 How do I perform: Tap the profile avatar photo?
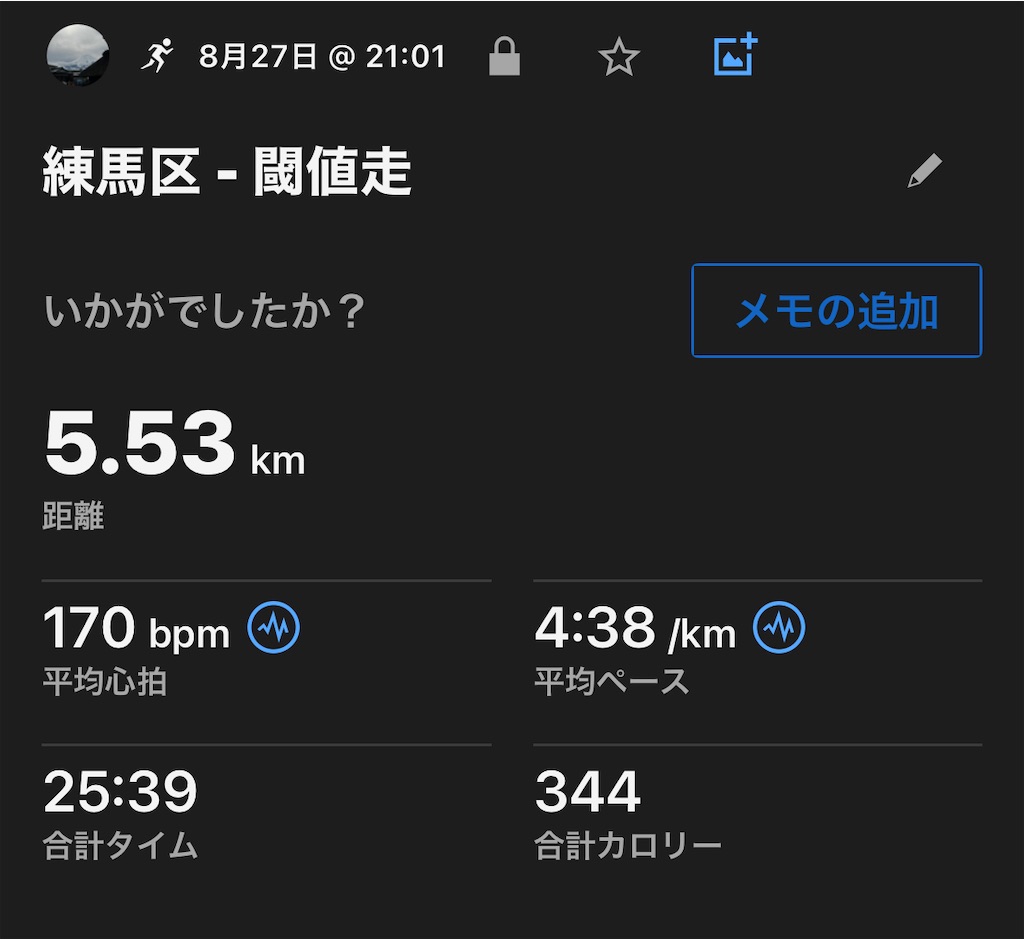click(78, 56)
